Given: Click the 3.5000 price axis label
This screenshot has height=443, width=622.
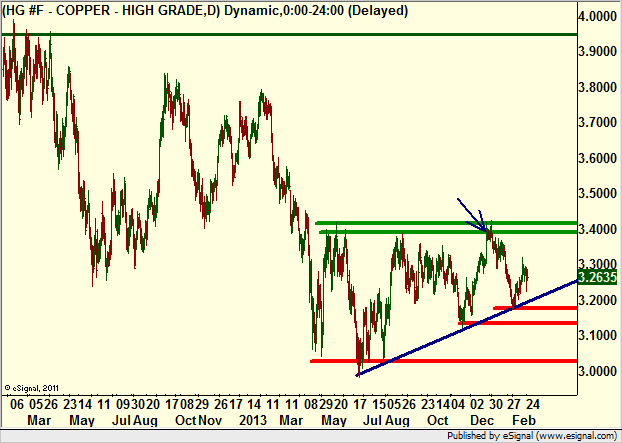Looking at the screenshot, I should click(597, 194).
